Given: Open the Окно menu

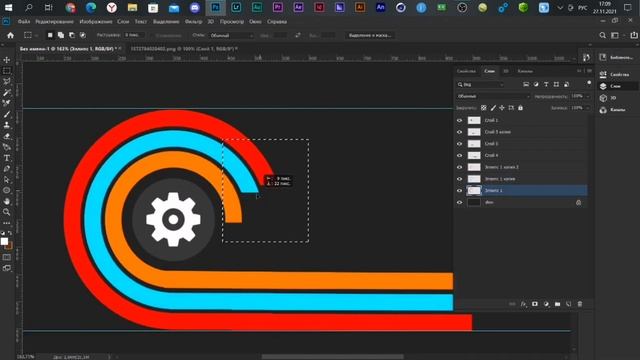Looking at the screenshot, I should tap(255, 22).
